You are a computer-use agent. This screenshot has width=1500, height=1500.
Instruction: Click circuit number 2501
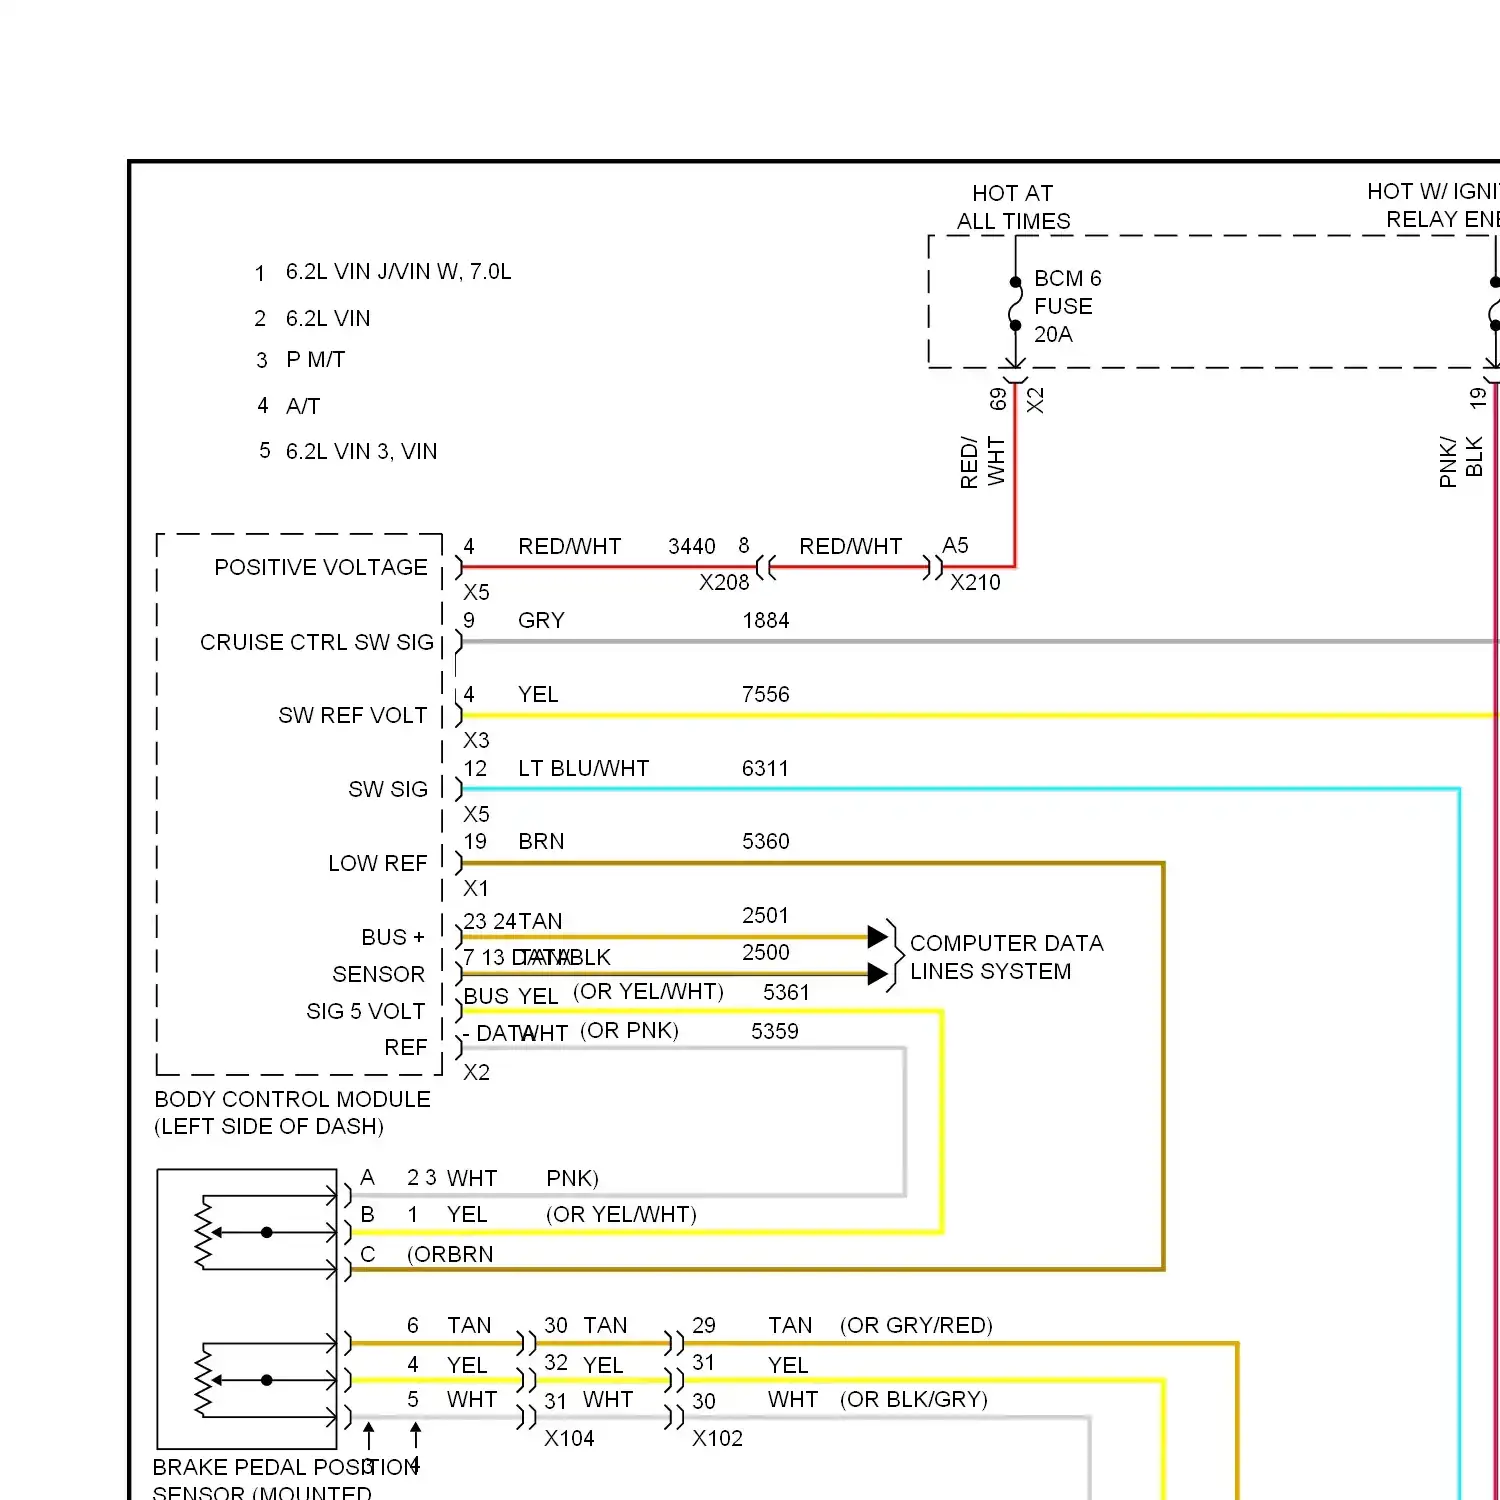coord(766,915)
